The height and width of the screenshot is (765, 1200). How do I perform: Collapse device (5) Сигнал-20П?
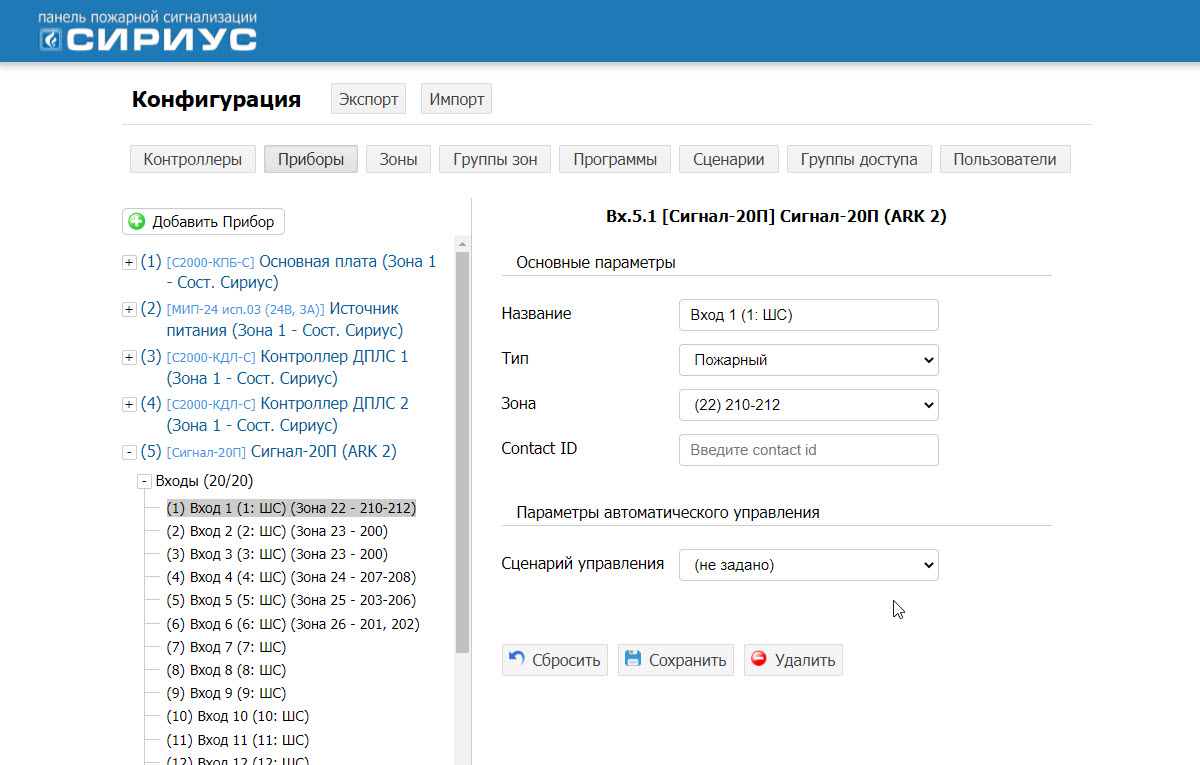(129, 452)
